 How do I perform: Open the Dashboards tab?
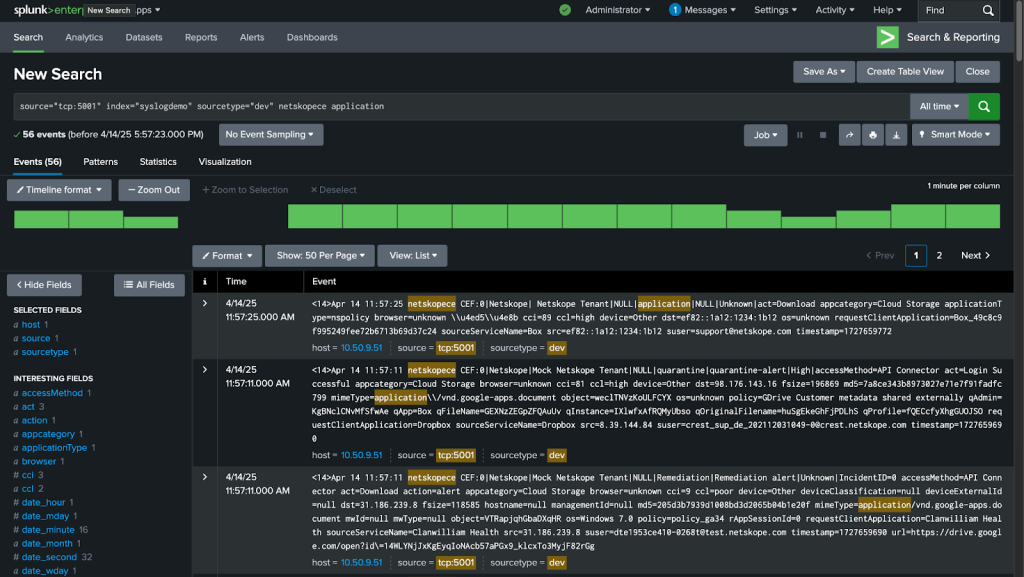(312, 37)
